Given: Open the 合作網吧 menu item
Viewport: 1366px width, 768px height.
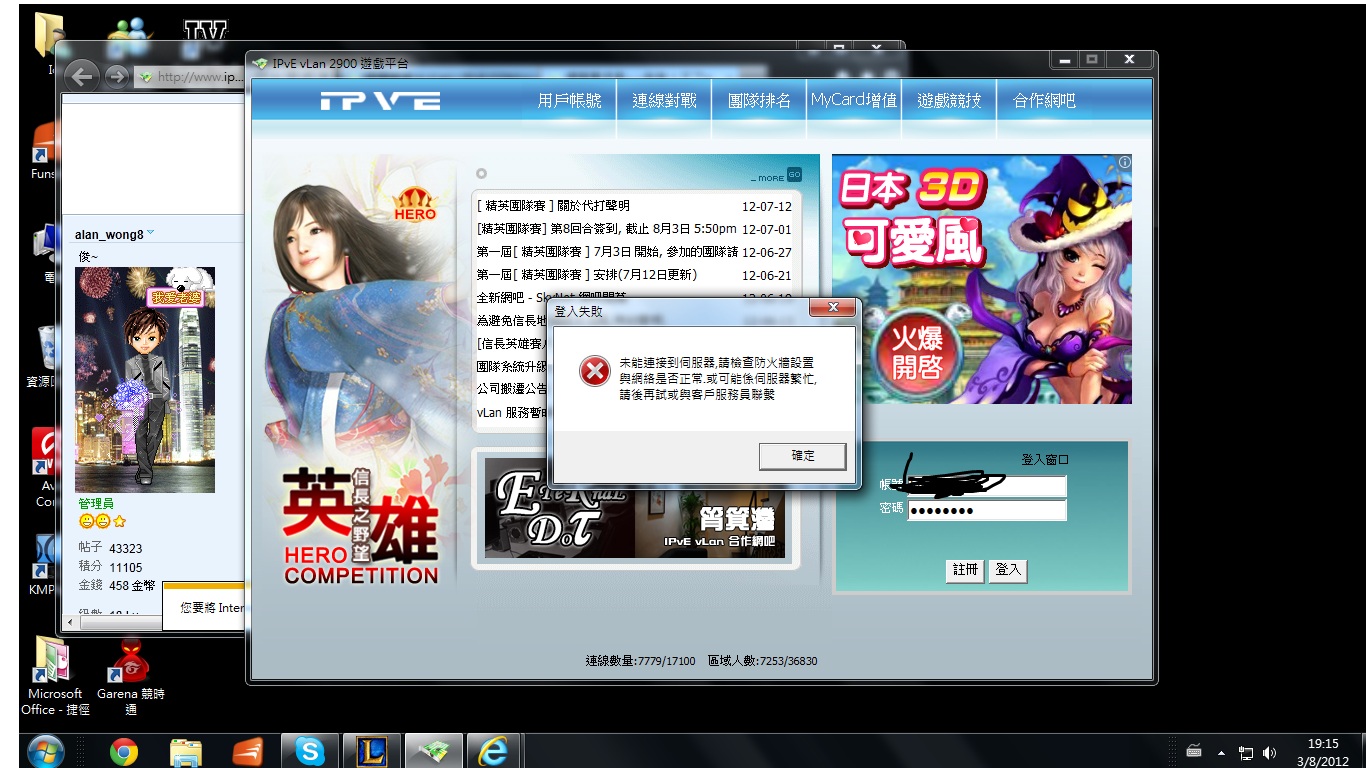Looking at the screenshot, I should coord(1044,101).
